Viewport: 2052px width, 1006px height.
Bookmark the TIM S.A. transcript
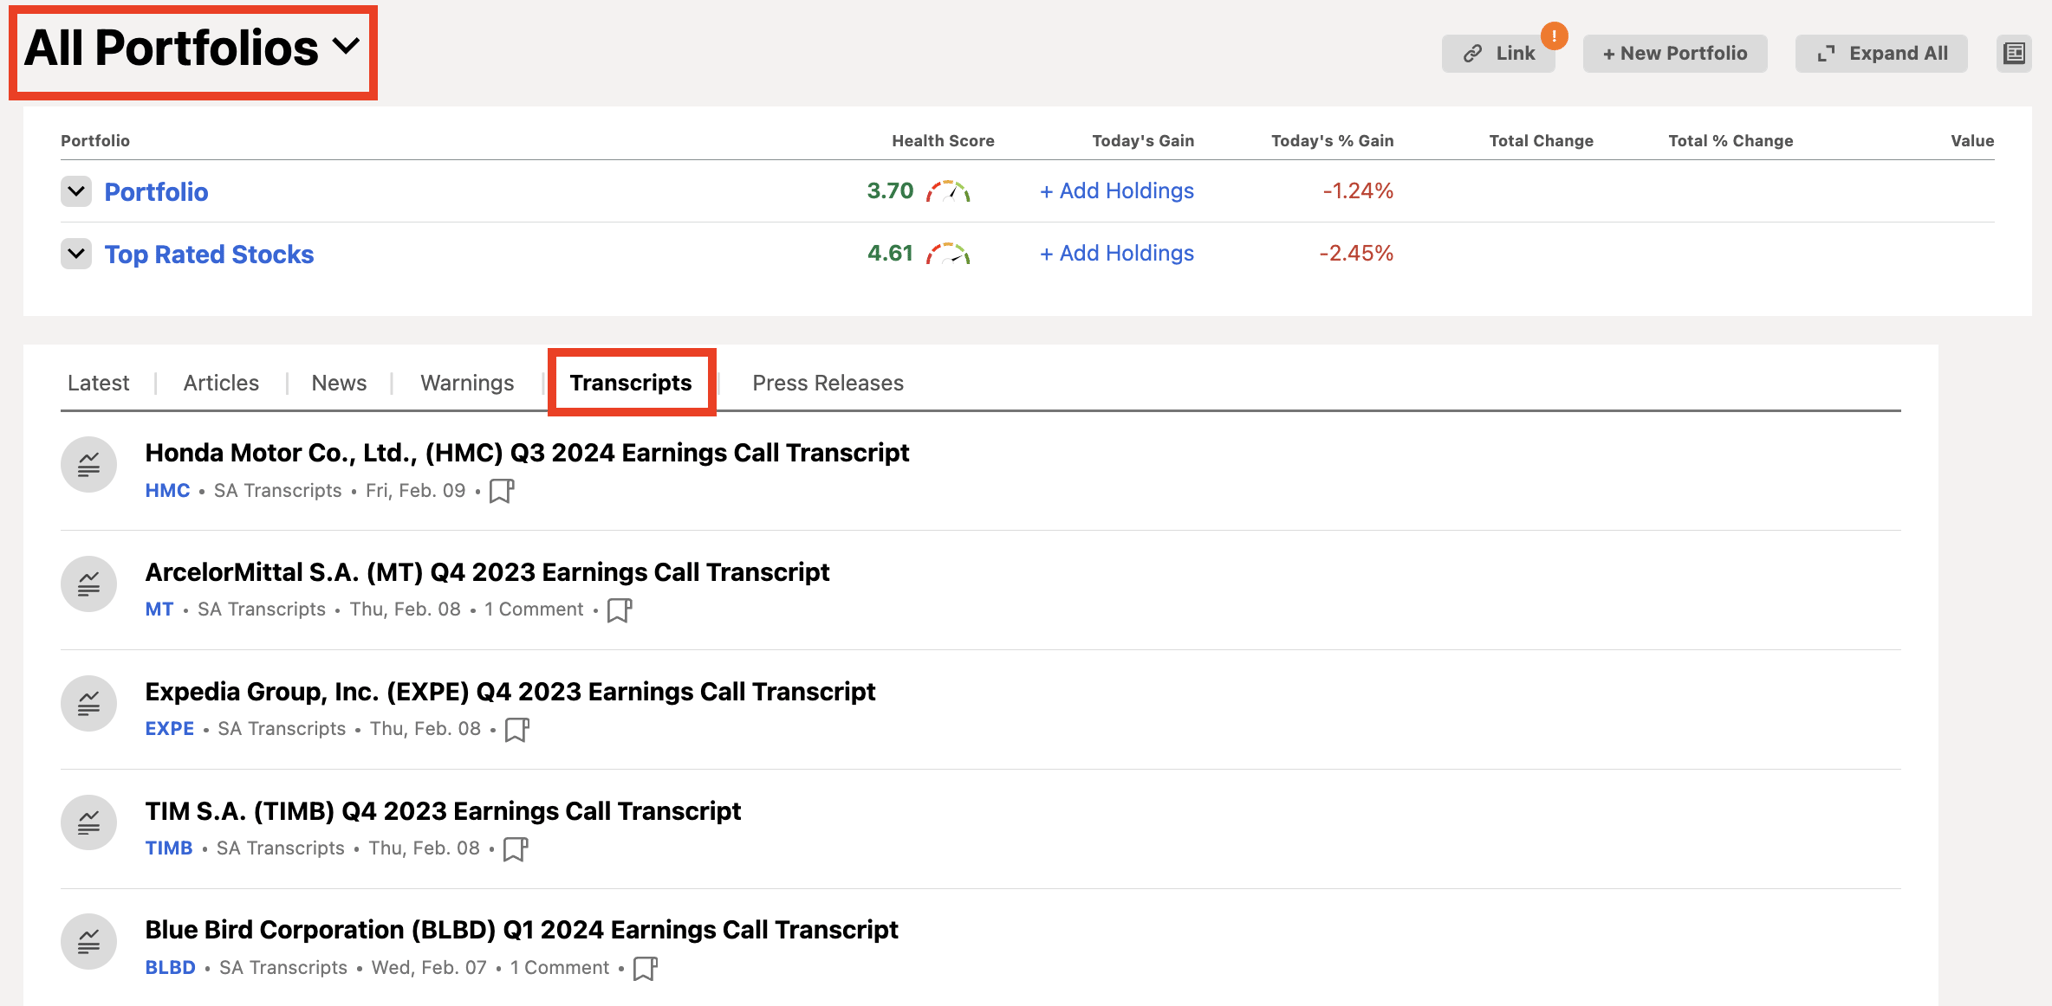517,848
